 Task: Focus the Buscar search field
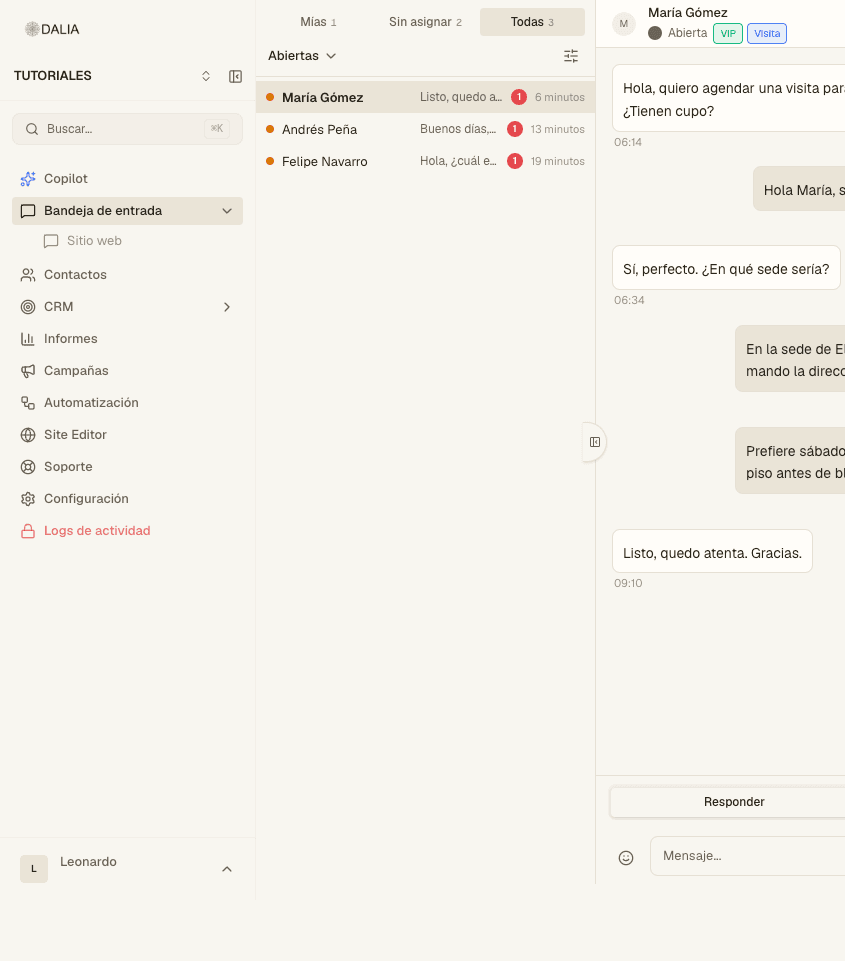click(127, 129)
